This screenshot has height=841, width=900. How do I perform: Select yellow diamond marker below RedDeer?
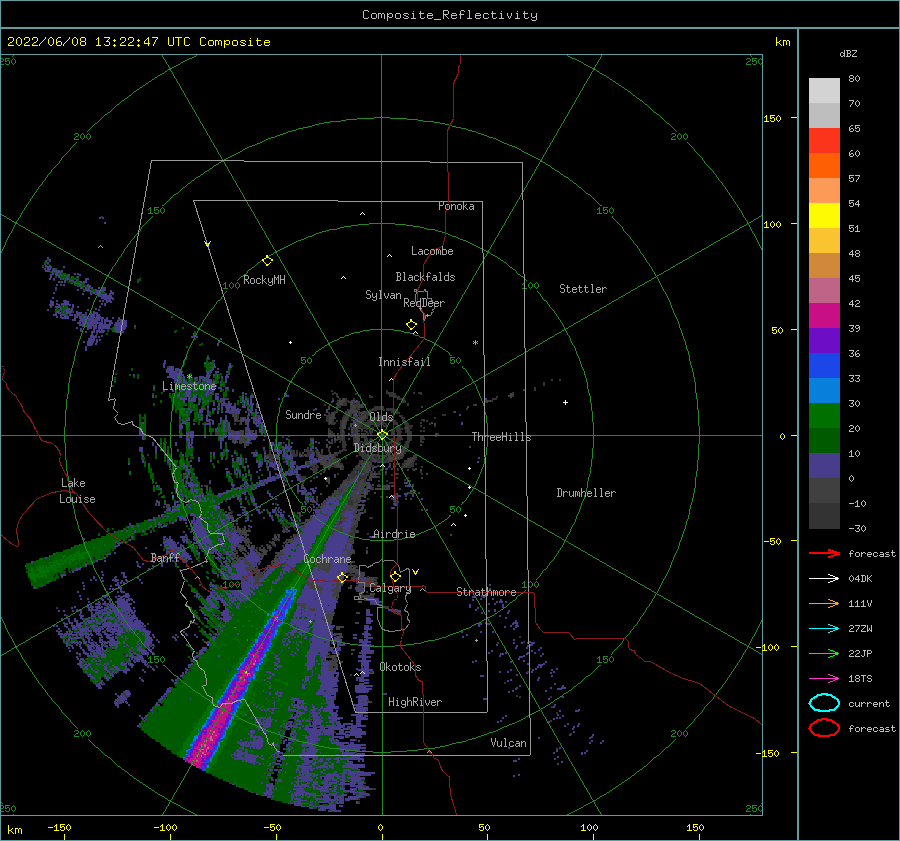click(412, 325)
